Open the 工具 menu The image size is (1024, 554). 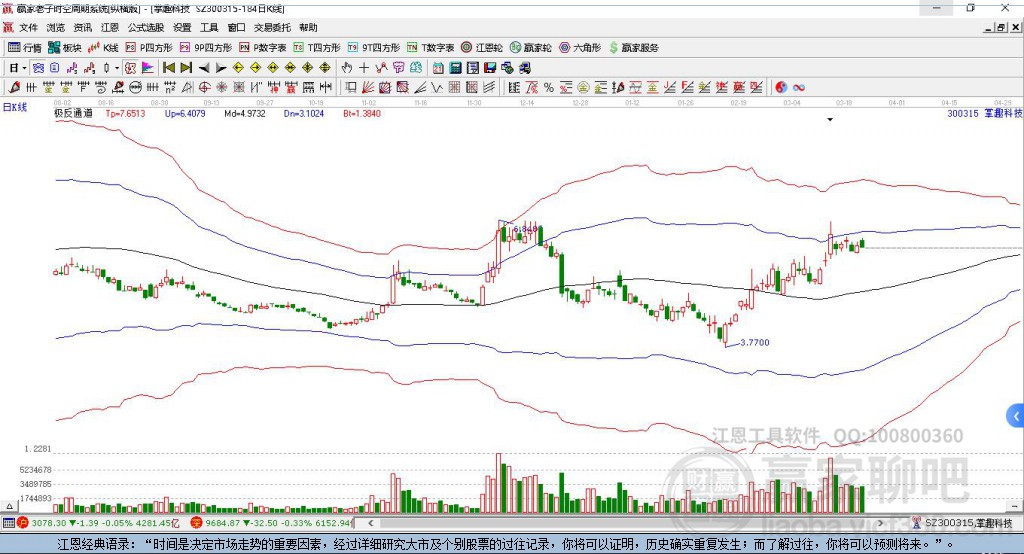click(209, 27)
